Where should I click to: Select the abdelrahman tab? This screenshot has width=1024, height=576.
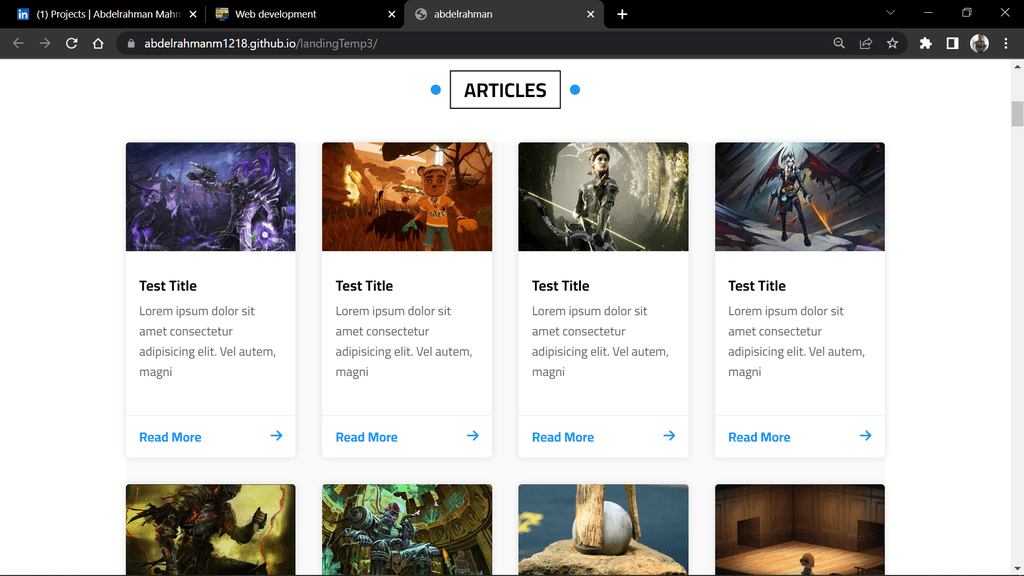tap(504, 14)
